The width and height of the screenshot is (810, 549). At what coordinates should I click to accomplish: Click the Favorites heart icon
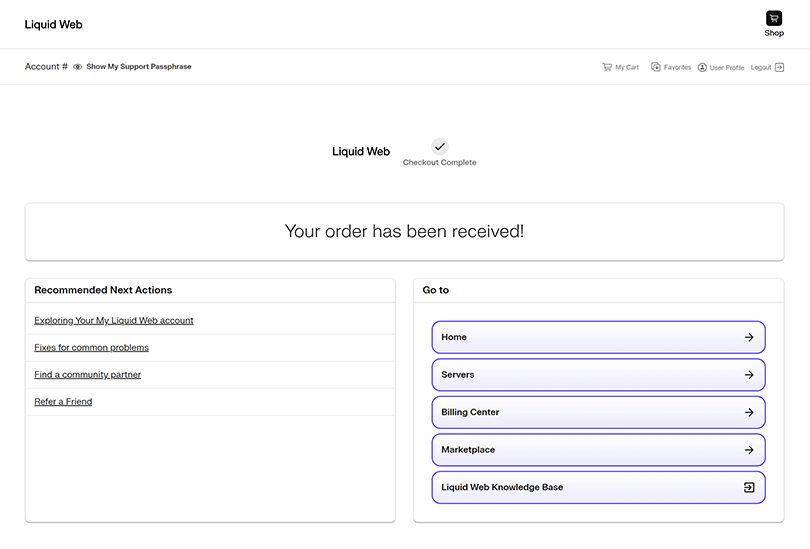pos(656,67)
